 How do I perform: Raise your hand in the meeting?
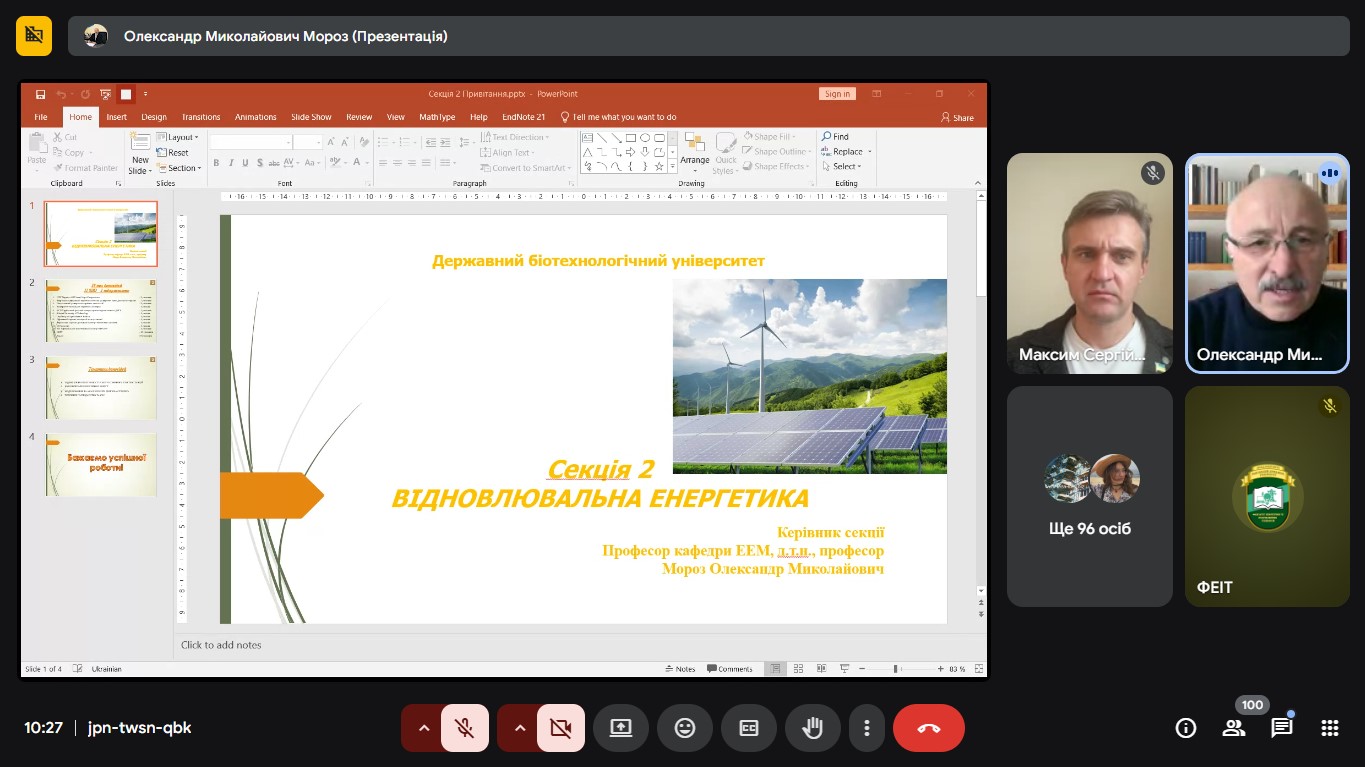(x=813, y=728)
